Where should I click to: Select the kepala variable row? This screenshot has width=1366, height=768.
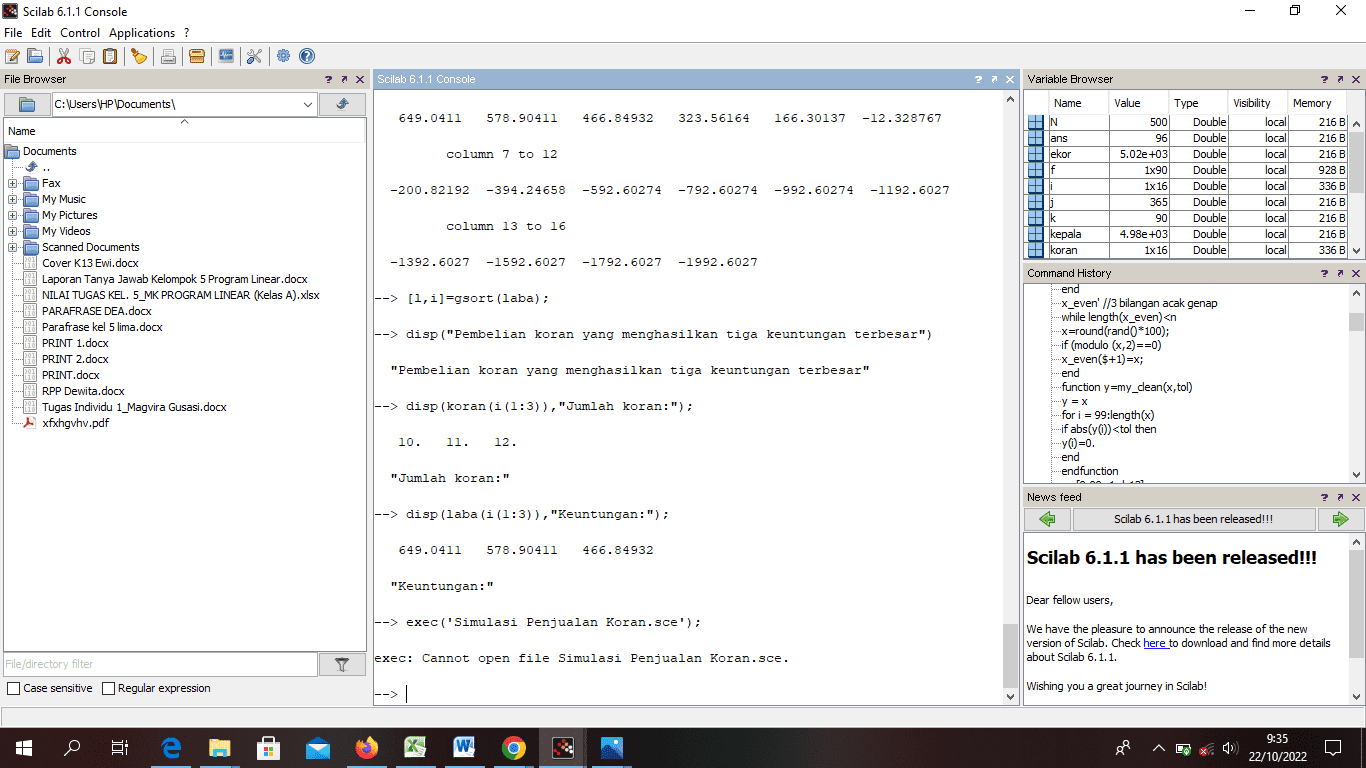[x=1187, y=234]
